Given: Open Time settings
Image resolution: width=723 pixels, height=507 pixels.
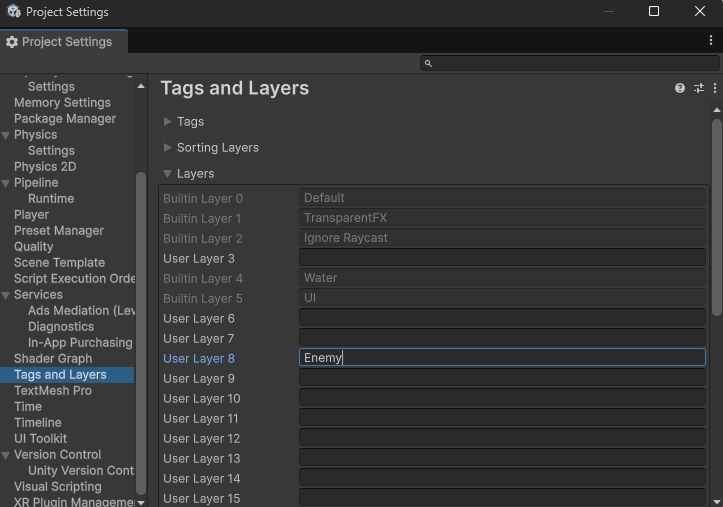Looking at the screenshot, I should tap(28, 407).
